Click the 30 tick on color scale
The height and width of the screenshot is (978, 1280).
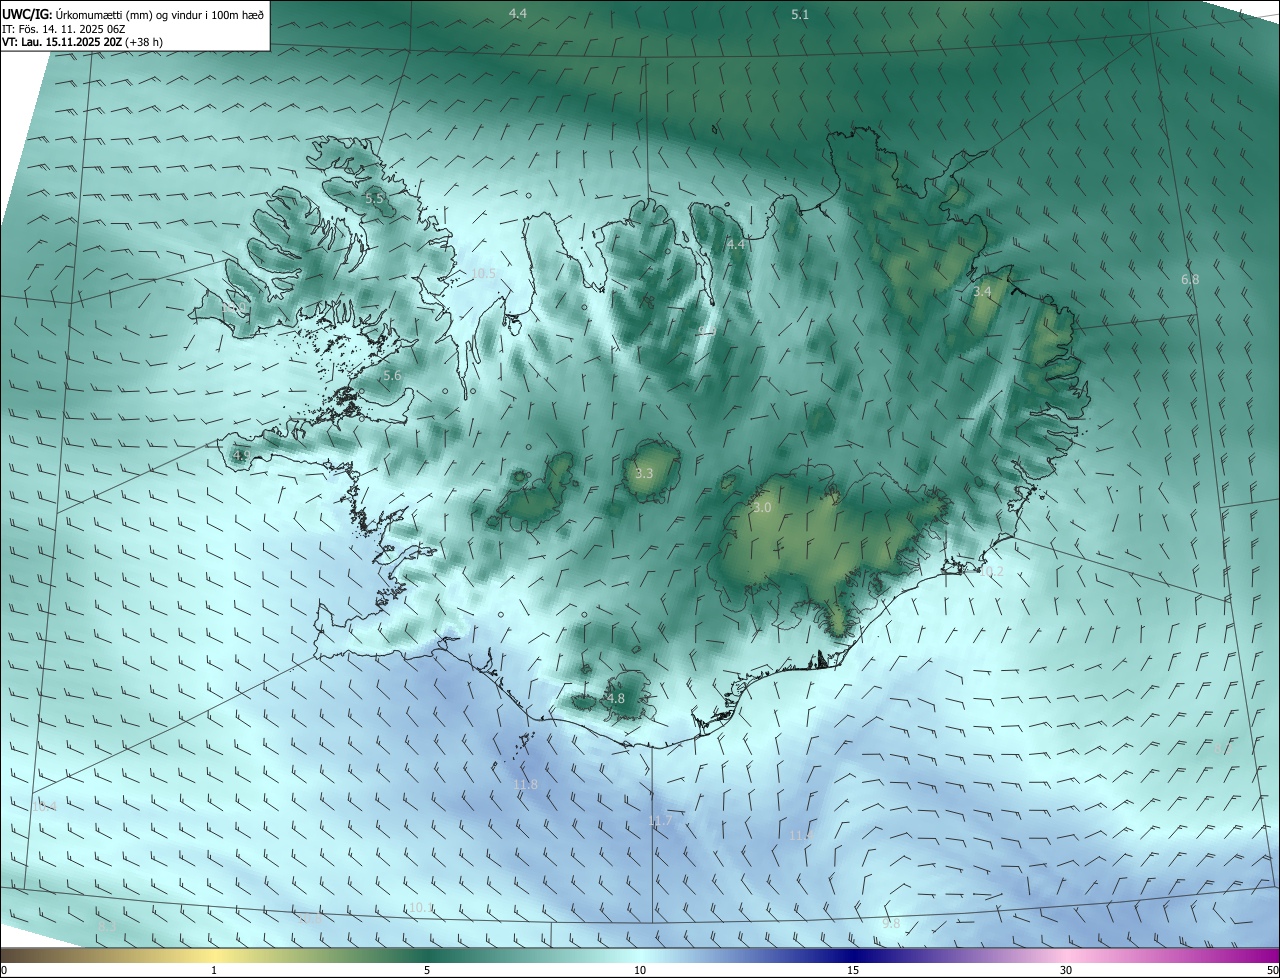tap(1066, 970)
